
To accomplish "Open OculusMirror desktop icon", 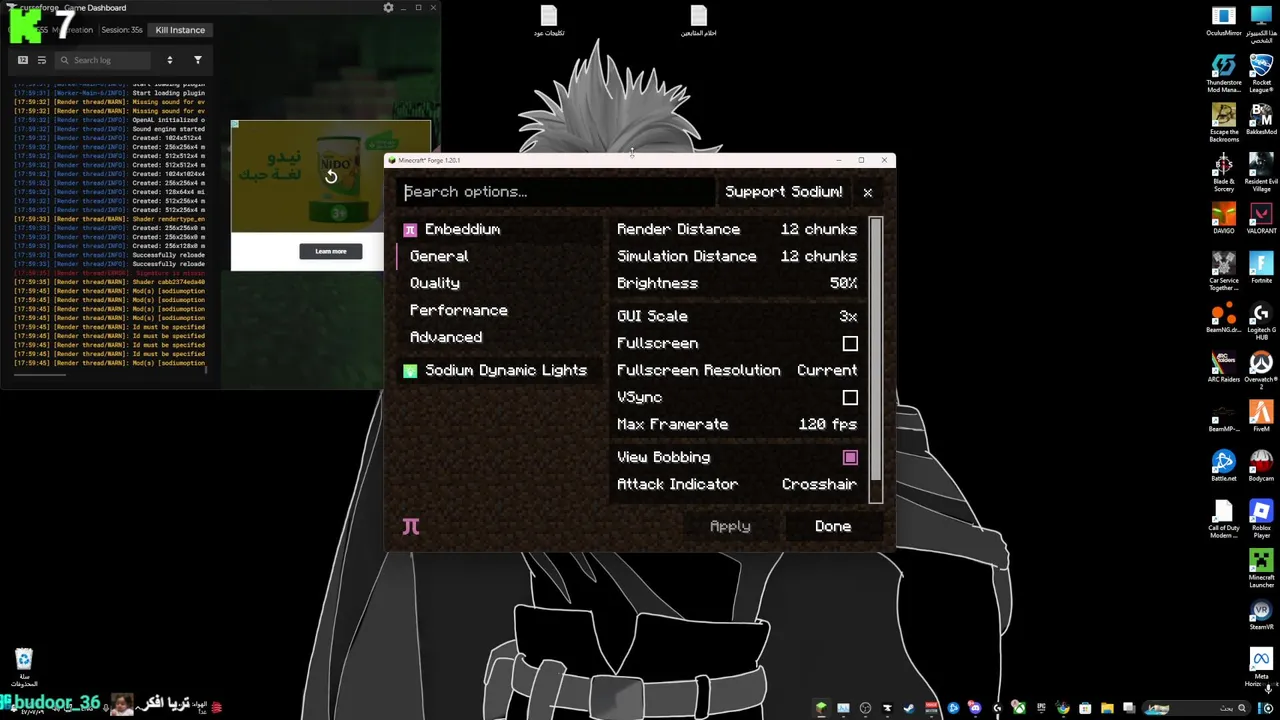I will pyautogui.click(x=1224, y=21).
